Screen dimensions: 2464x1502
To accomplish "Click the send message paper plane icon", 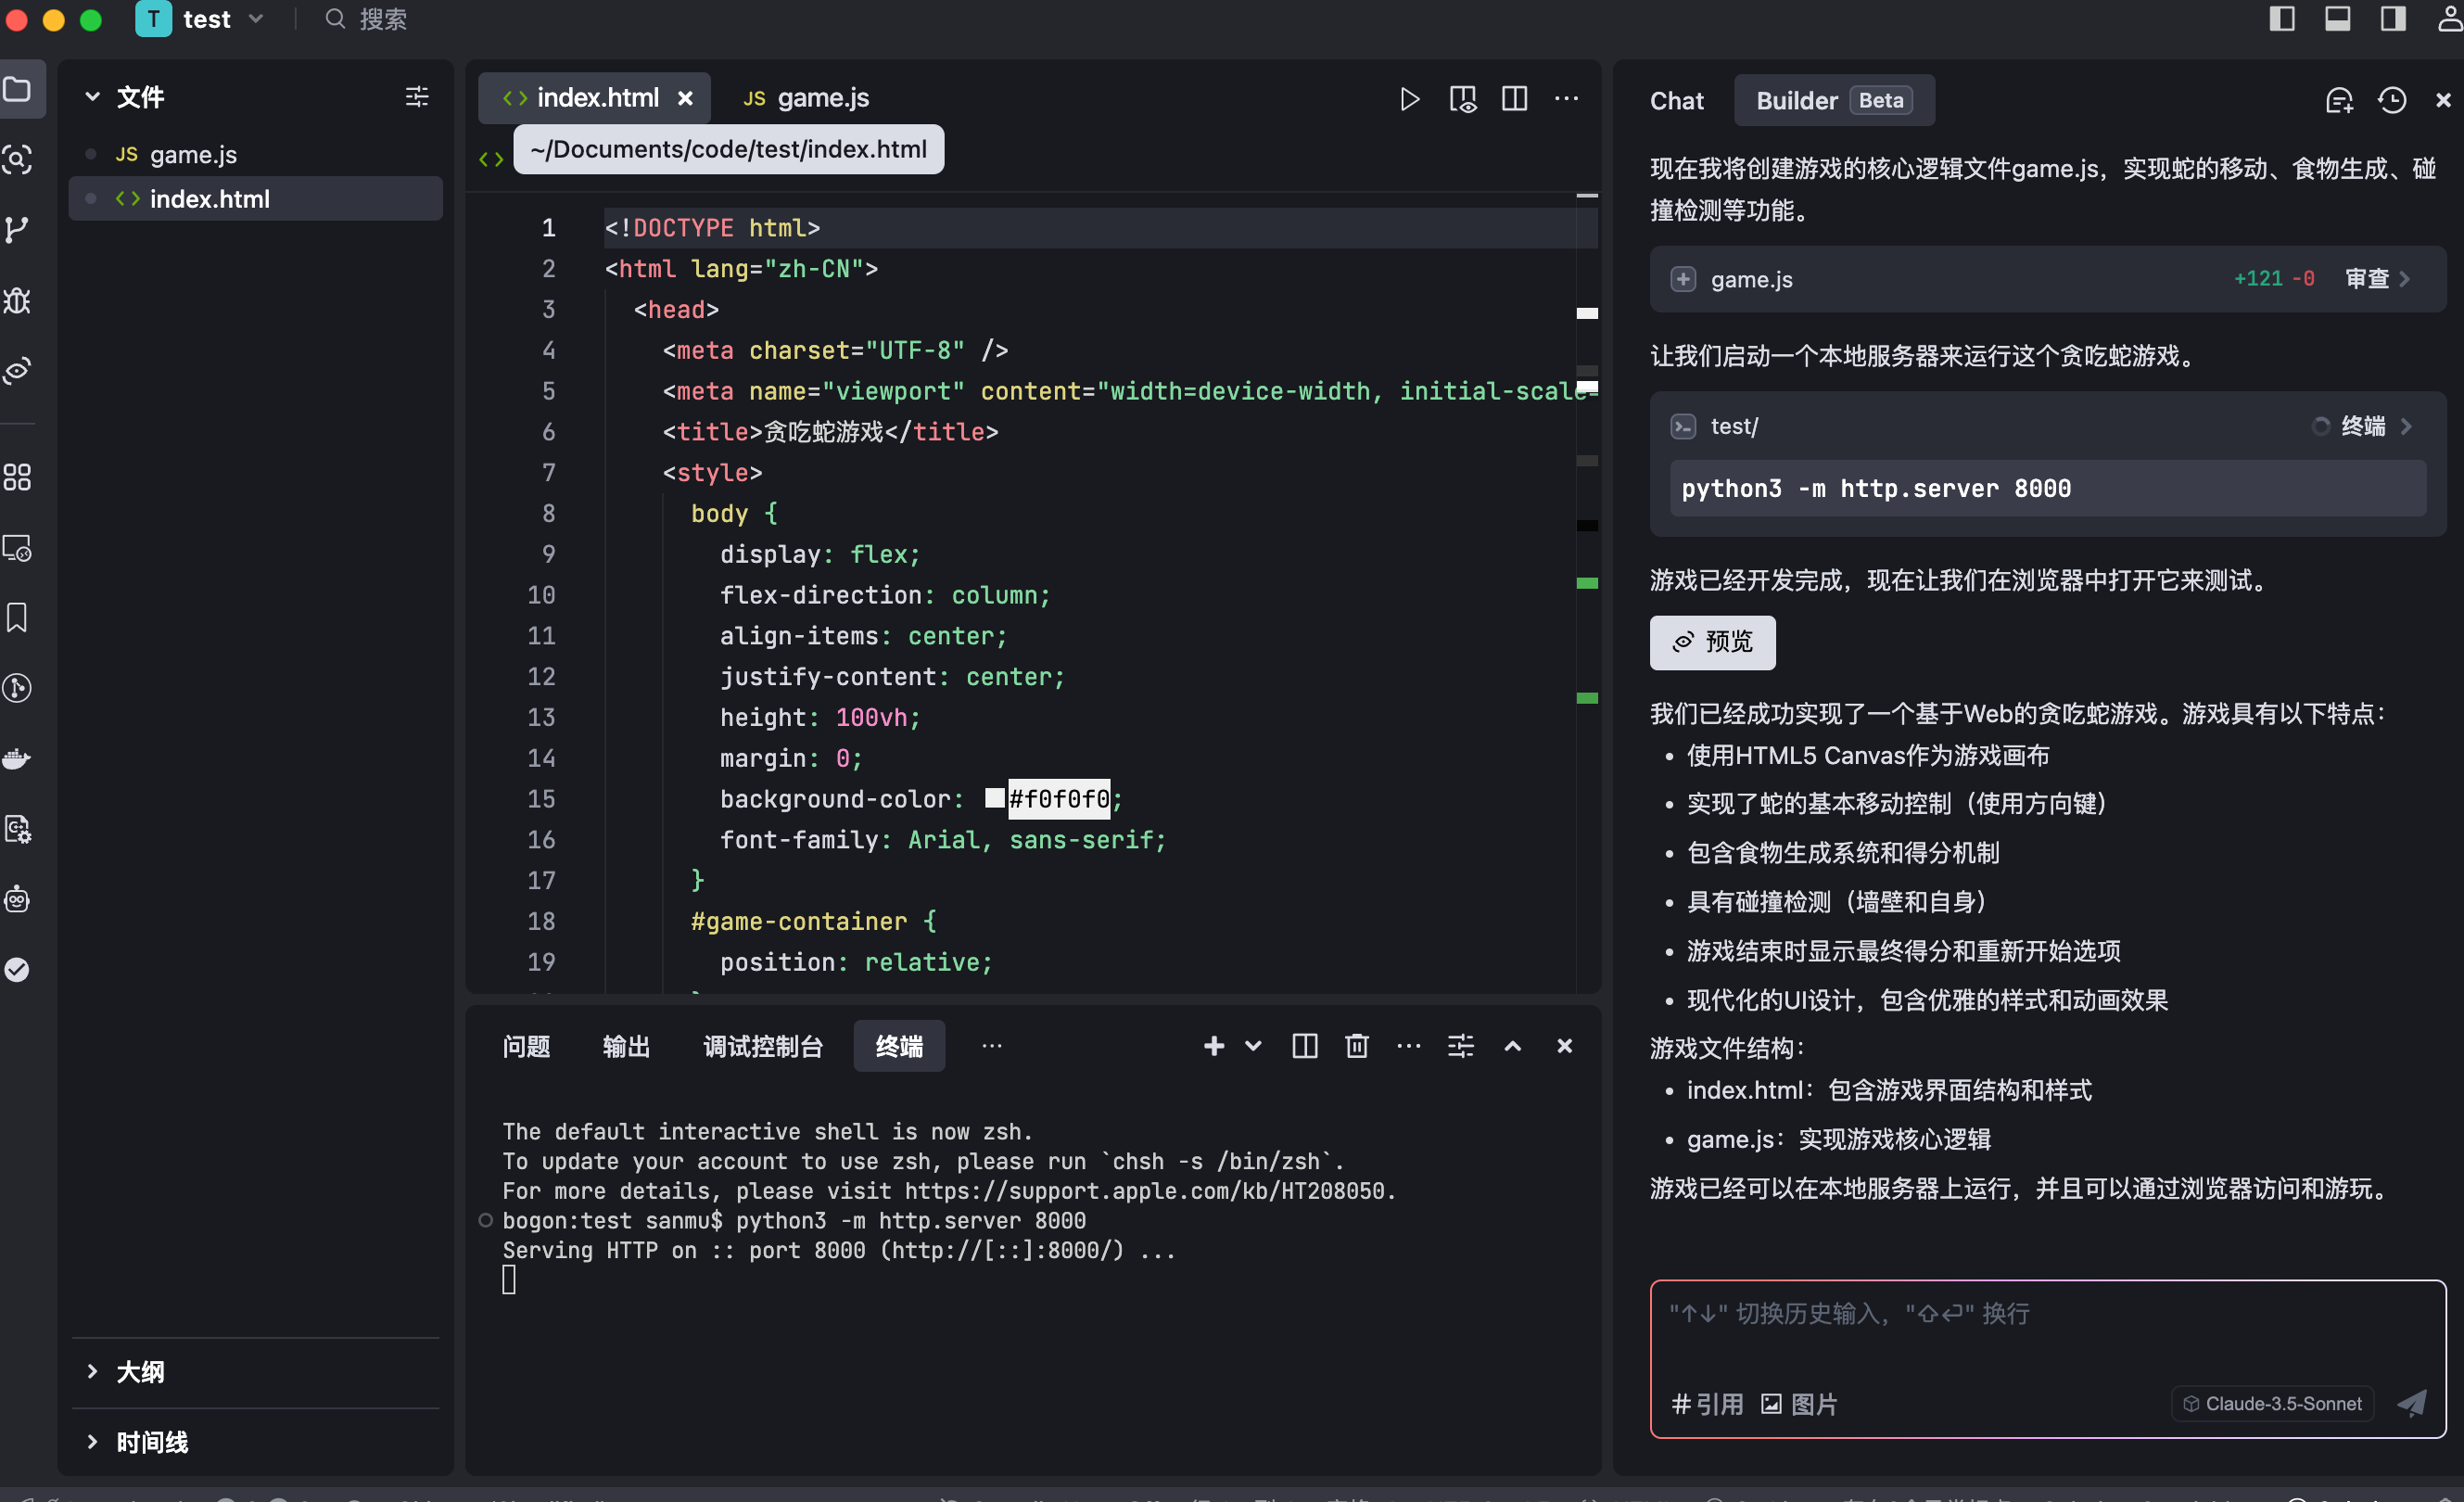I will tap(2412, 1403).
